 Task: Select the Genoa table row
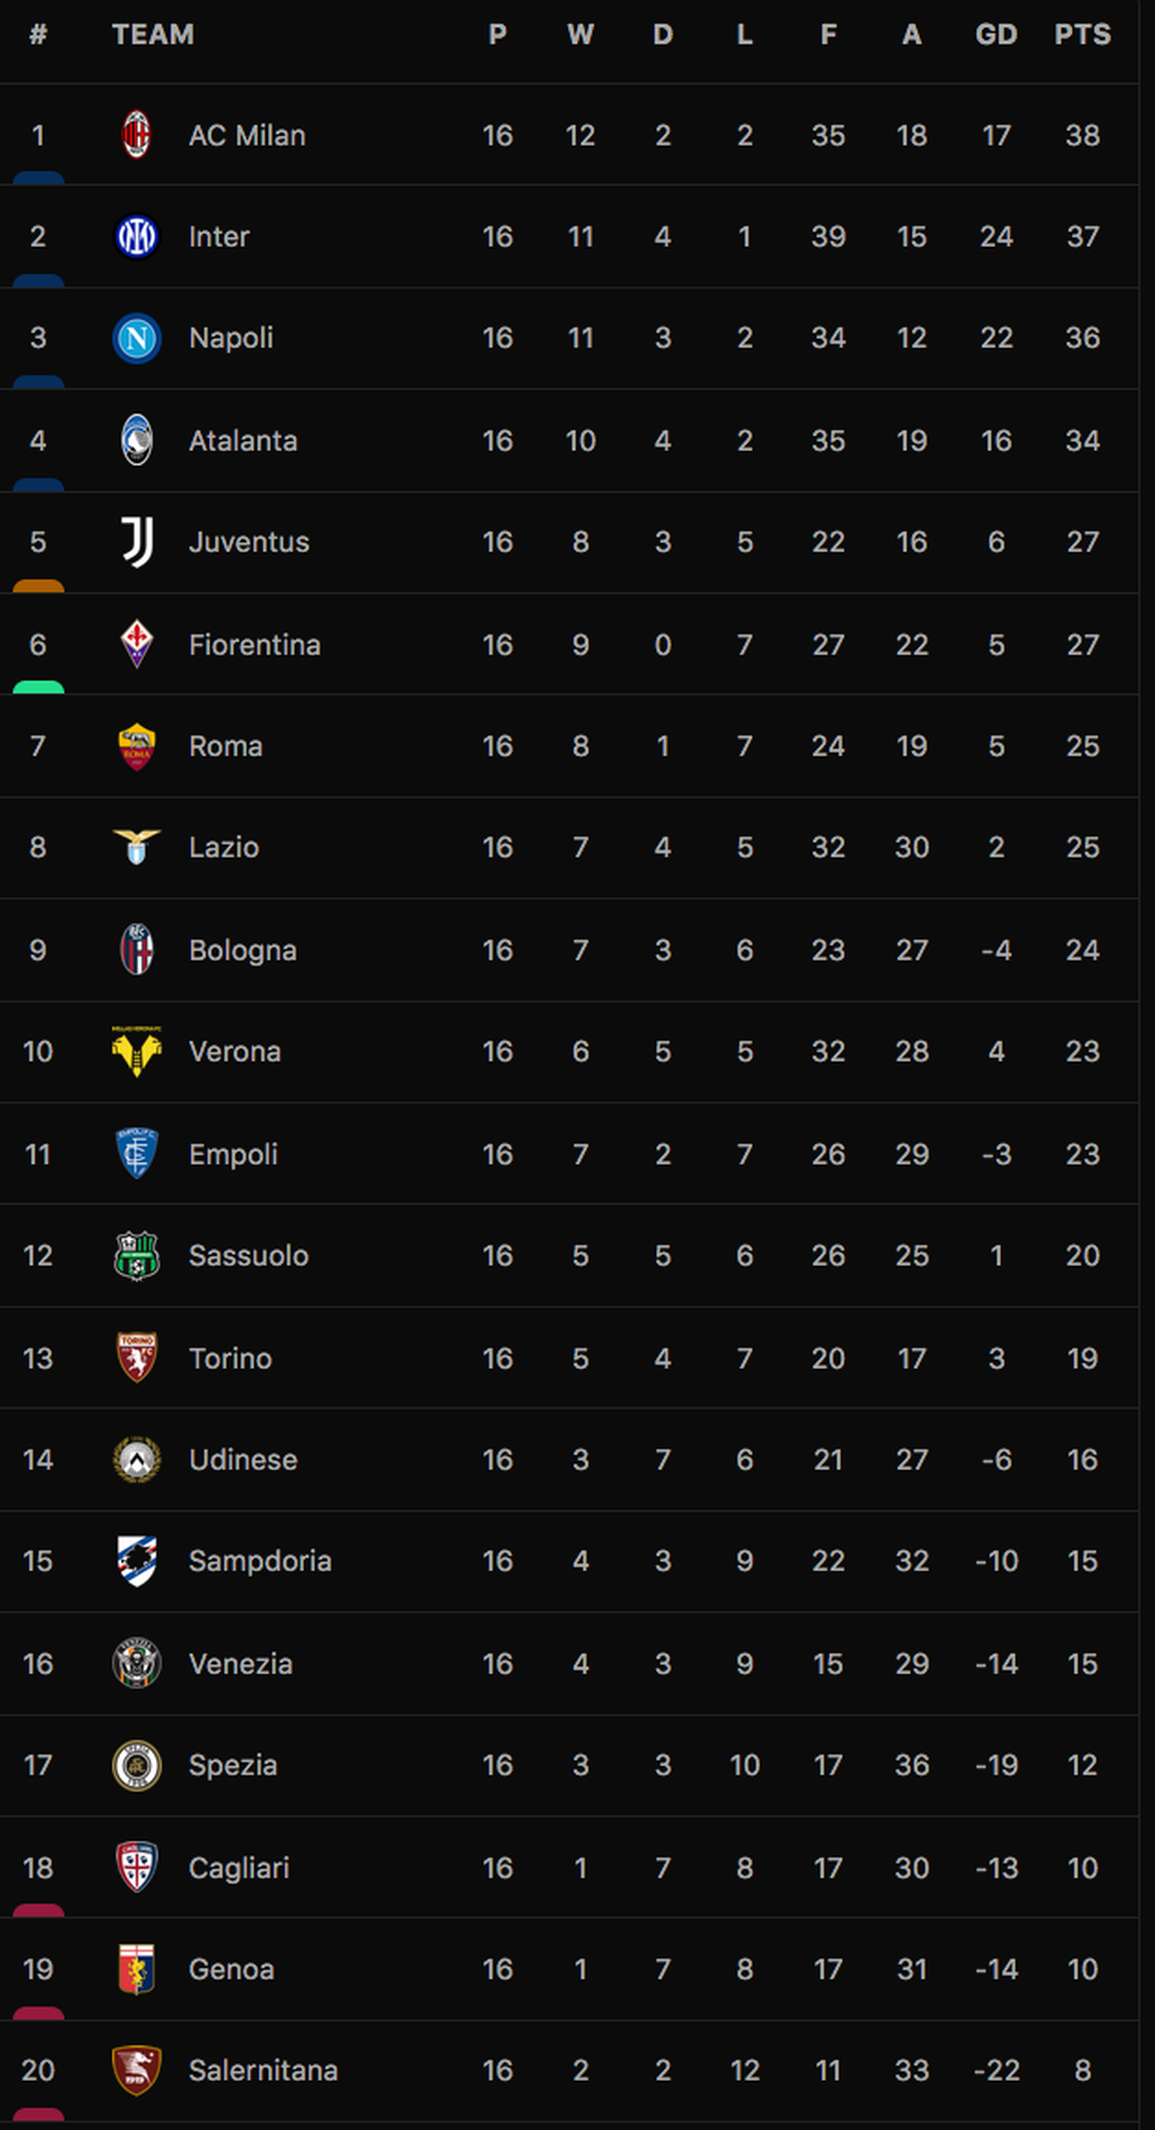569,1969
